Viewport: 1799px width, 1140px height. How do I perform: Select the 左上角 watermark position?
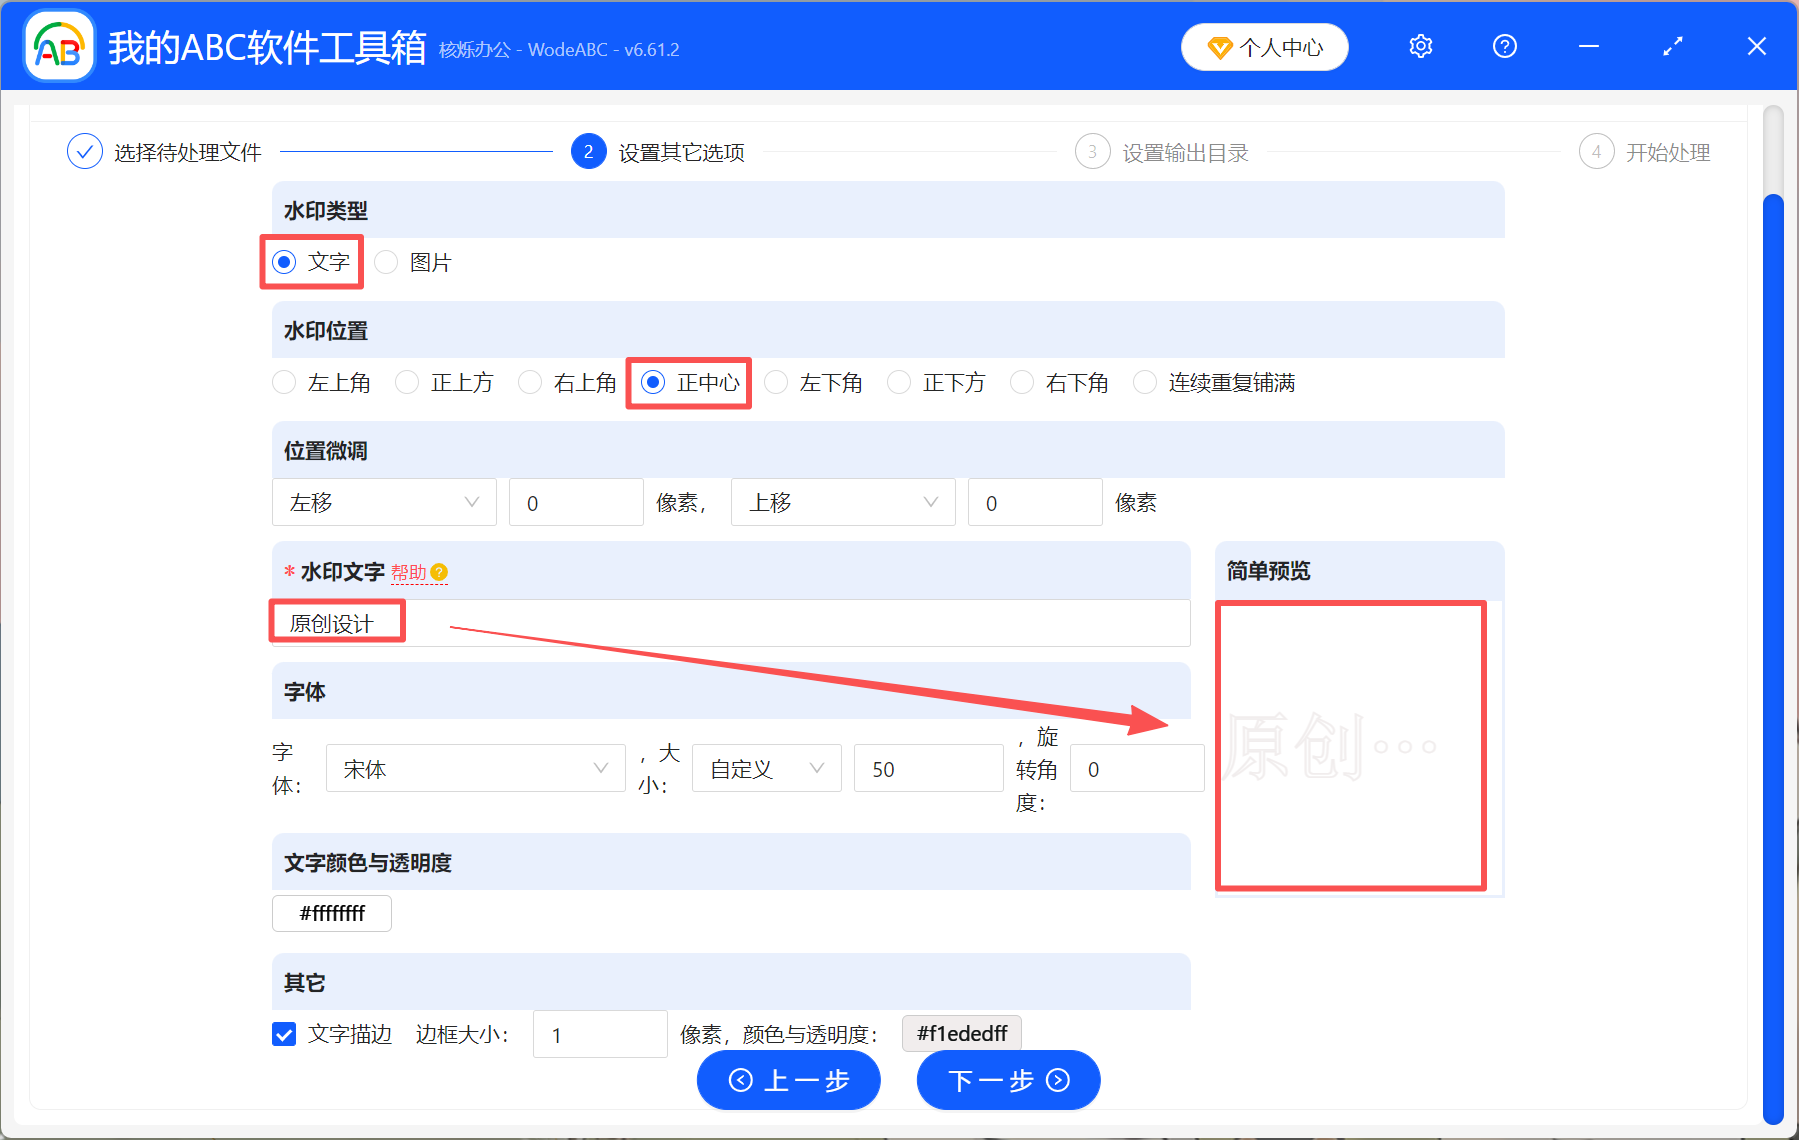tap(284, 382)
